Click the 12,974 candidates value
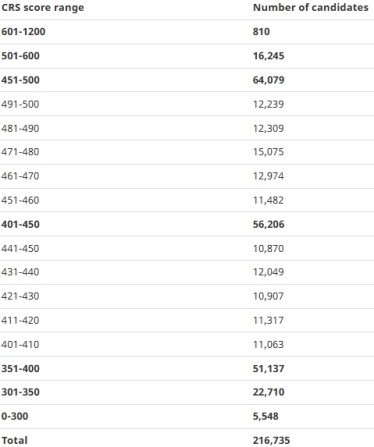374x447 pixels. click(268, 176)
